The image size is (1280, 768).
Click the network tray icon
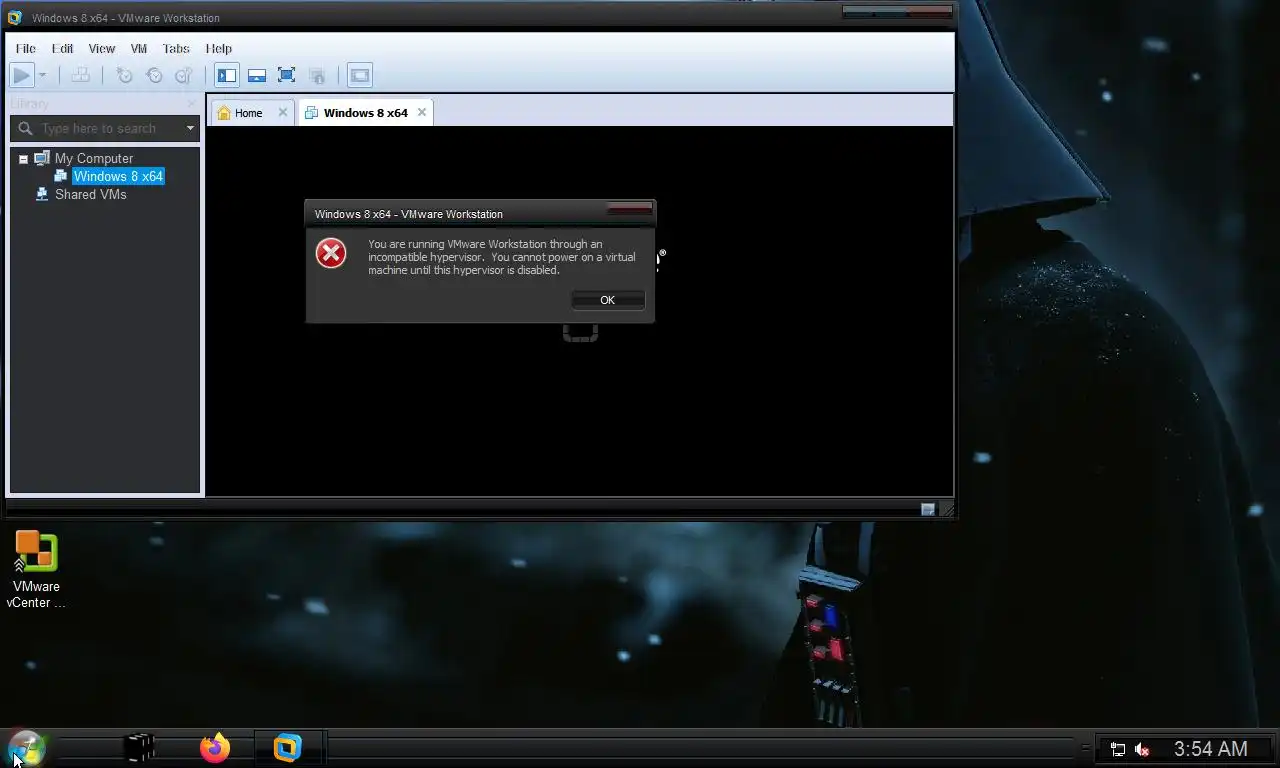1118,749
